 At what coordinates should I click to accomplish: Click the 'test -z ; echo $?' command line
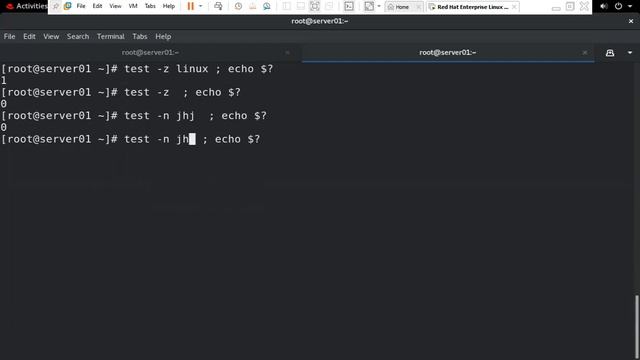click(121, 92)
